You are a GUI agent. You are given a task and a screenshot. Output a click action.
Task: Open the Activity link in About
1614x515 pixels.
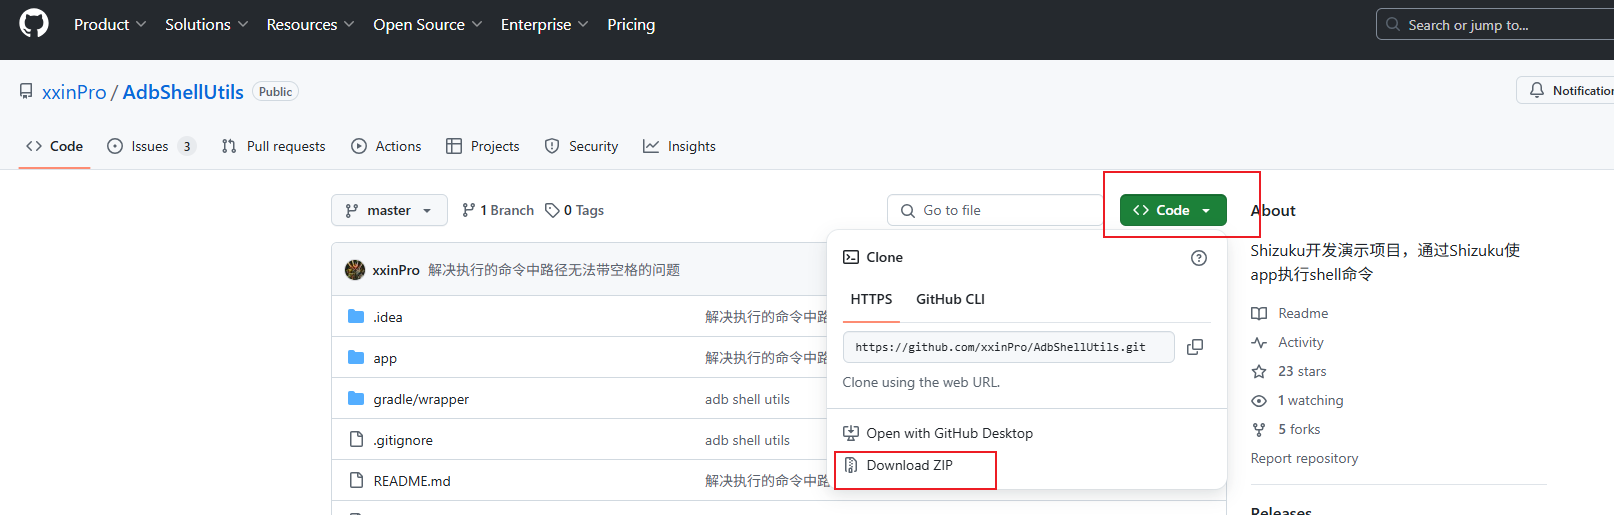click(x=1301, y=342)
